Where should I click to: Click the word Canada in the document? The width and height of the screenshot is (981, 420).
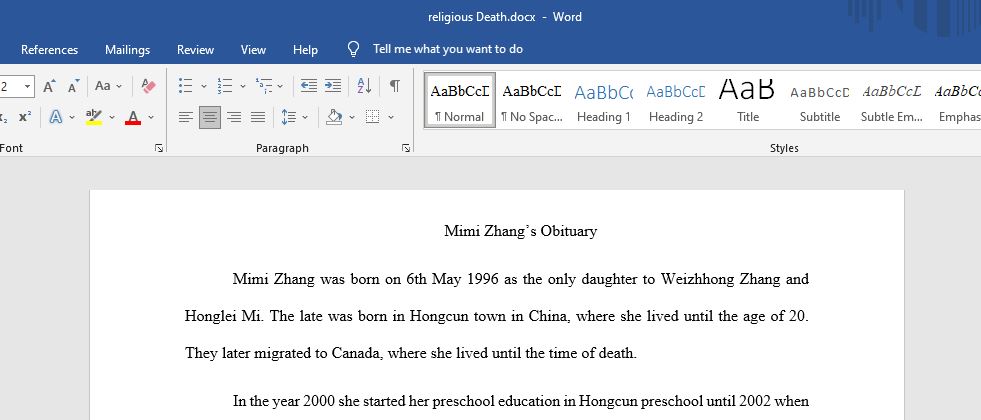356,354
